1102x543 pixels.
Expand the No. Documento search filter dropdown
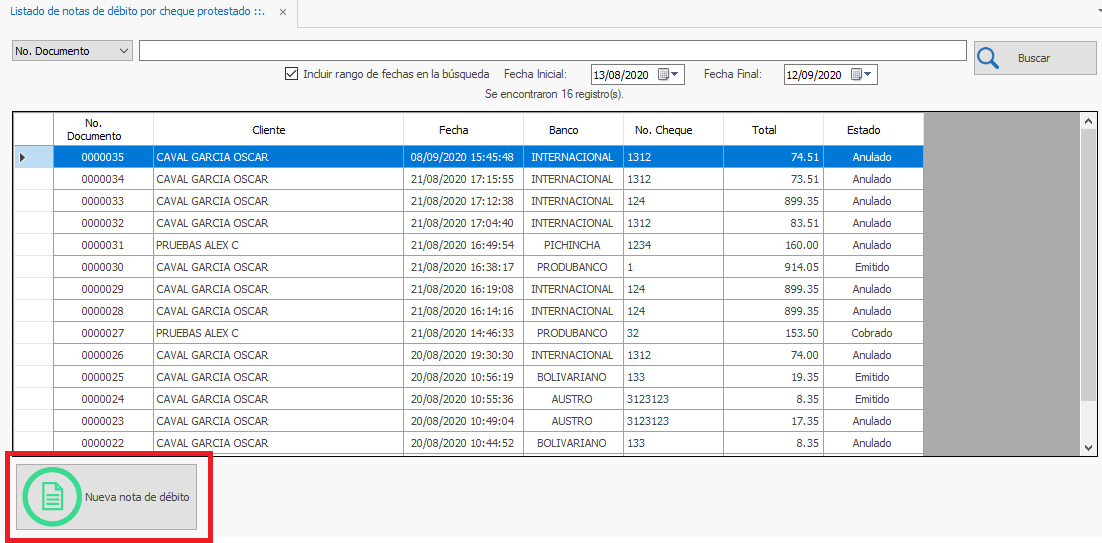(124, 51)
